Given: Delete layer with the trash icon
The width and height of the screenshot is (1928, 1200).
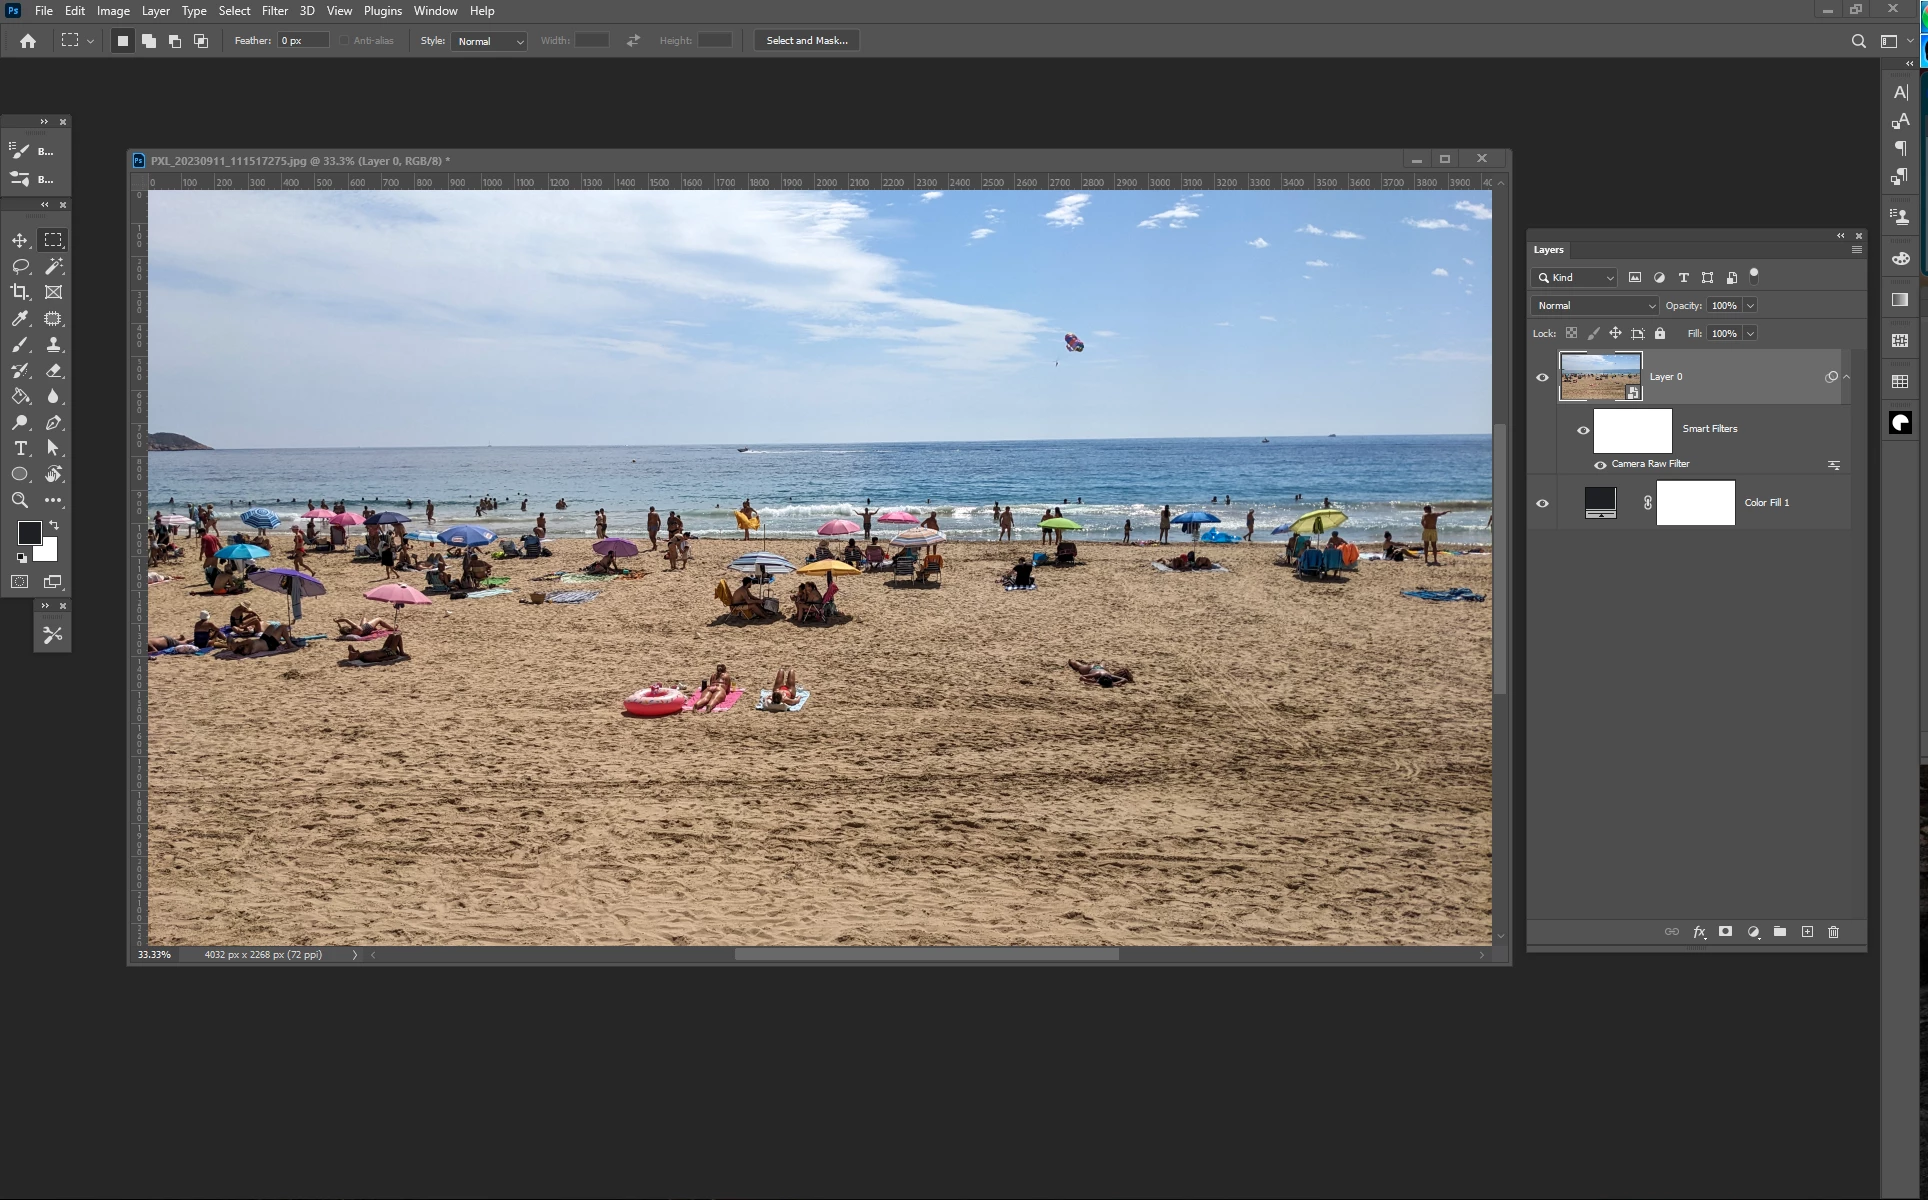Looking at the screenshot, I should (x=1833, y=932).
